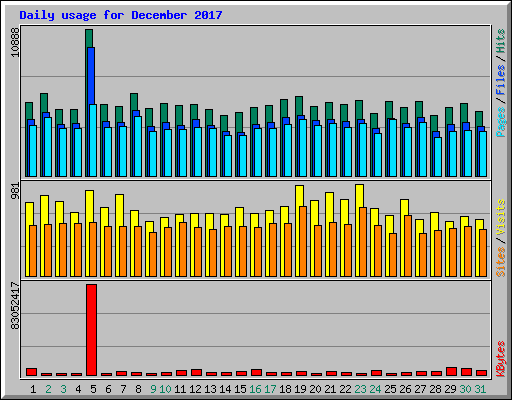Click the Hits legend label
Image resolution: width=512 pixels, height=400 pixels.
click(x=501, y=41)
